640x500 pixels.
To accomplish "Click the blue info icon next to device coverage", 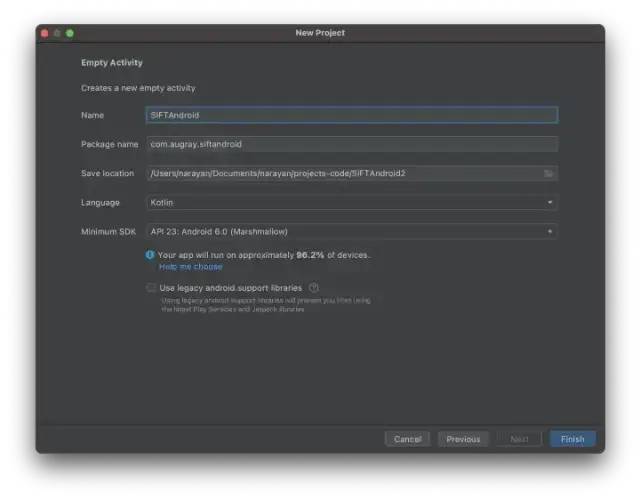I will (150, 255).
